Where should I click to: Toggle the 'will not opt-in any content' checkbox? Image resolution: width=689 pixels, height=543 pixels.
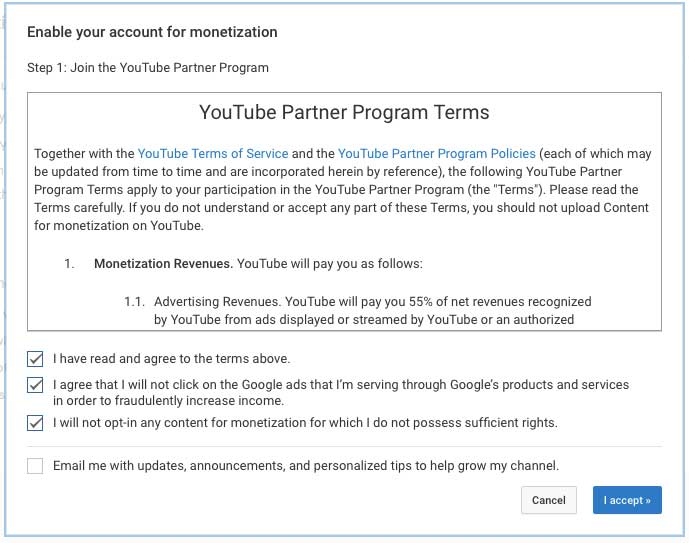(35, 423)
